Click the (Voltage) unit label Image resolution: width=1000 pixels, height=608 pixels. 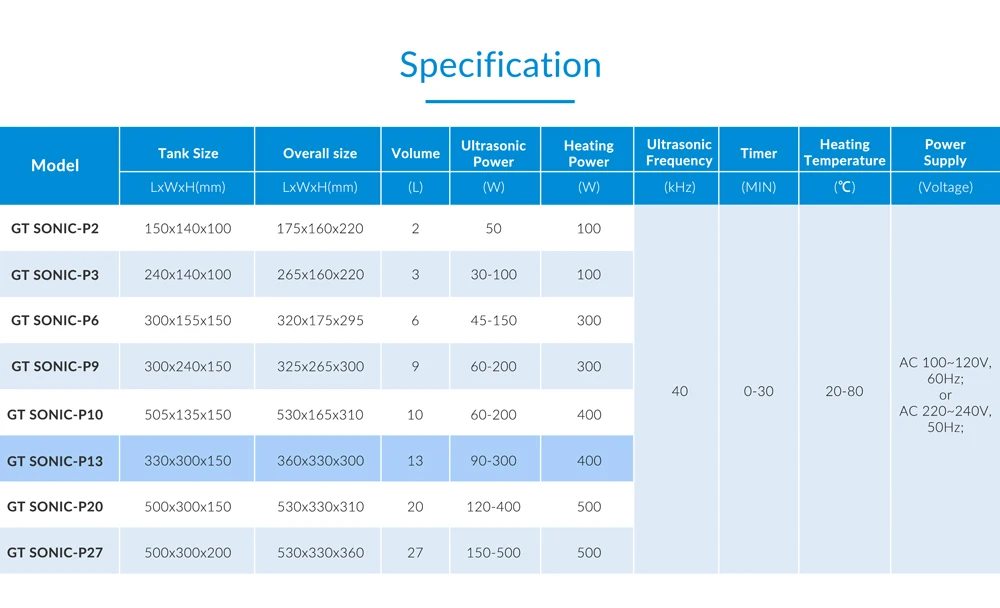pos(945,187)
